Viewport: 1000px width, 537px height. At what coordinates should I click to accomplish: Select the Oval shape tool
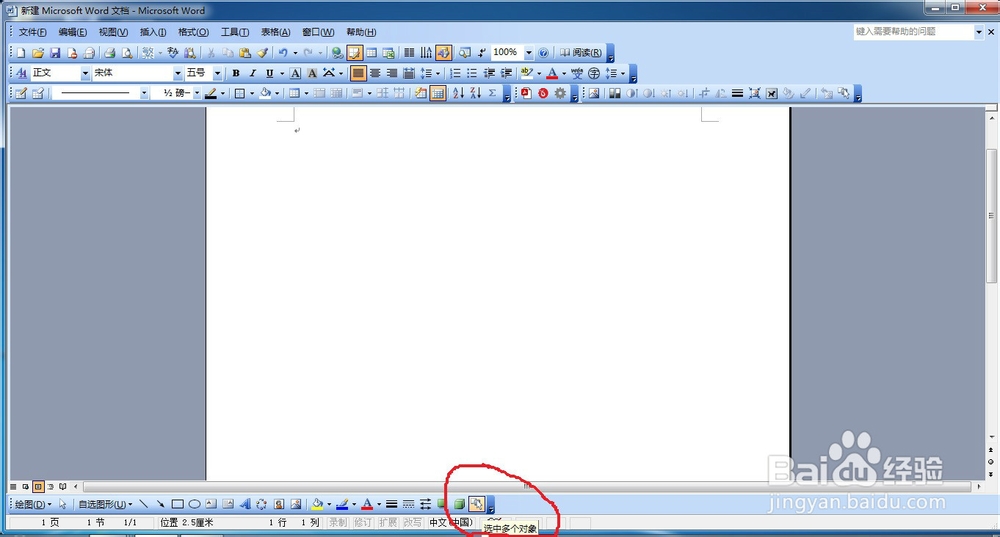pyautogui.click(x=195, y=504)
